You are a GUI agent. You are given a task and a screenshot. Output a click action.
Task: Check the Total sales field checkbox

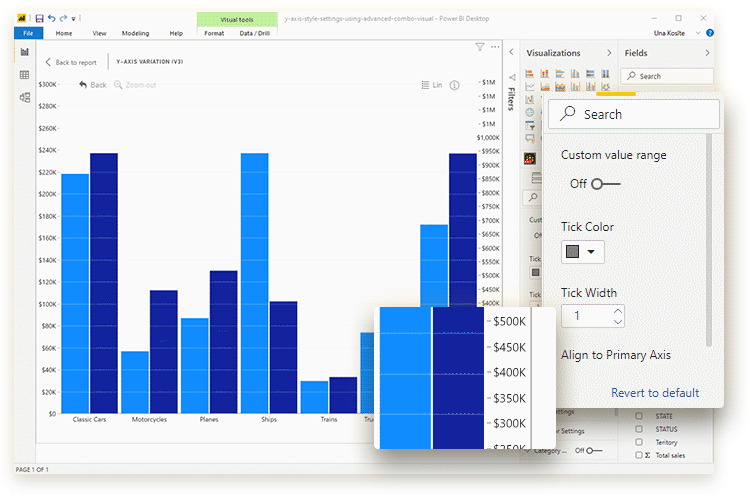(x=639, y=455)
